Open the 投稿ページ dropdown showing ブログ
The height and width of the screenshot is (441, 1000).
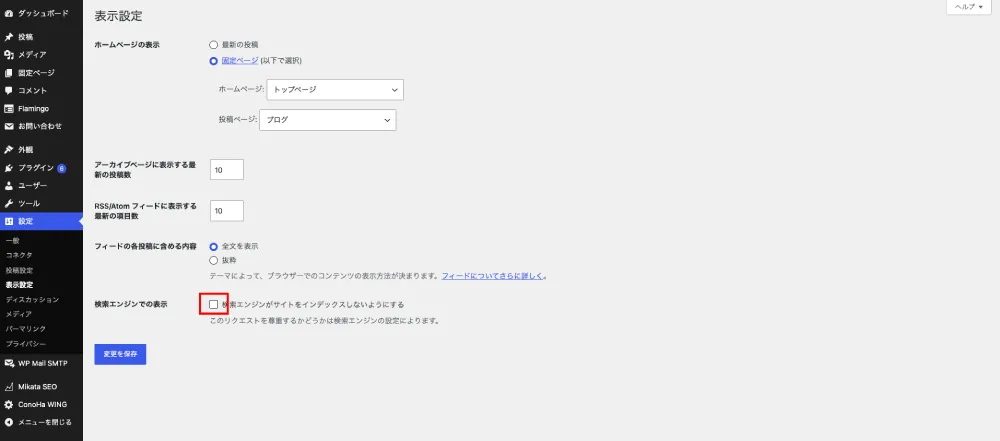tap(328, 120)
